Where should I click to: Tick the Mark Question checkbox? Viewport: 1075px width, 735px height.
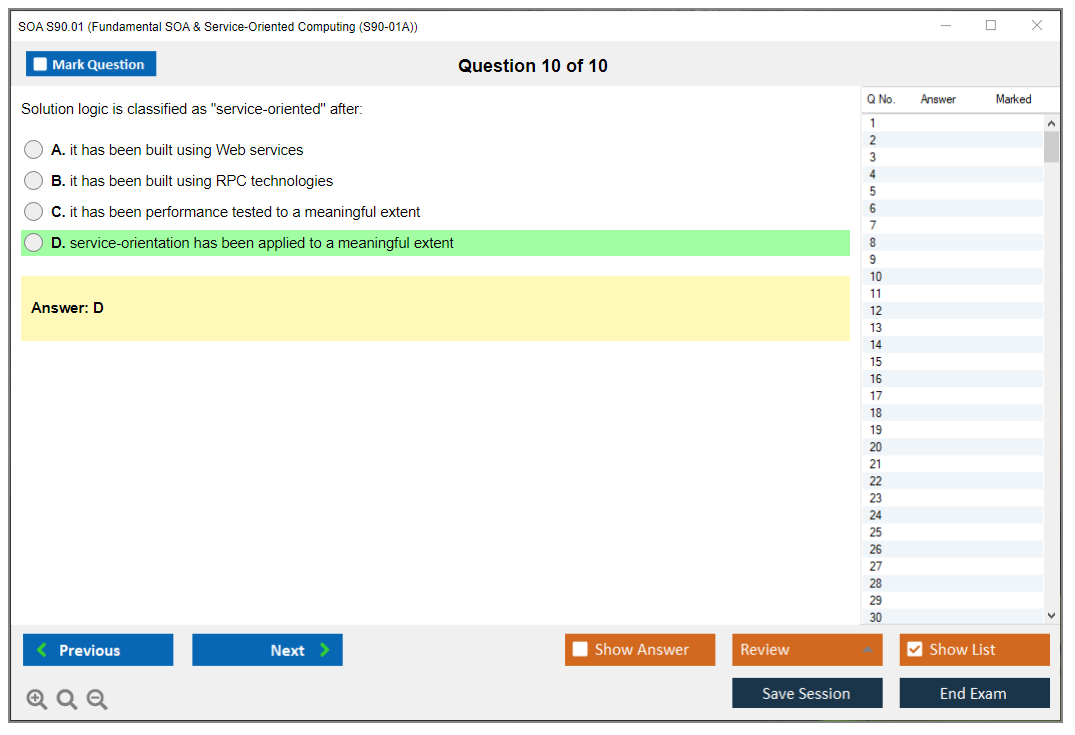pyautogui.click(x=40, y=64)
